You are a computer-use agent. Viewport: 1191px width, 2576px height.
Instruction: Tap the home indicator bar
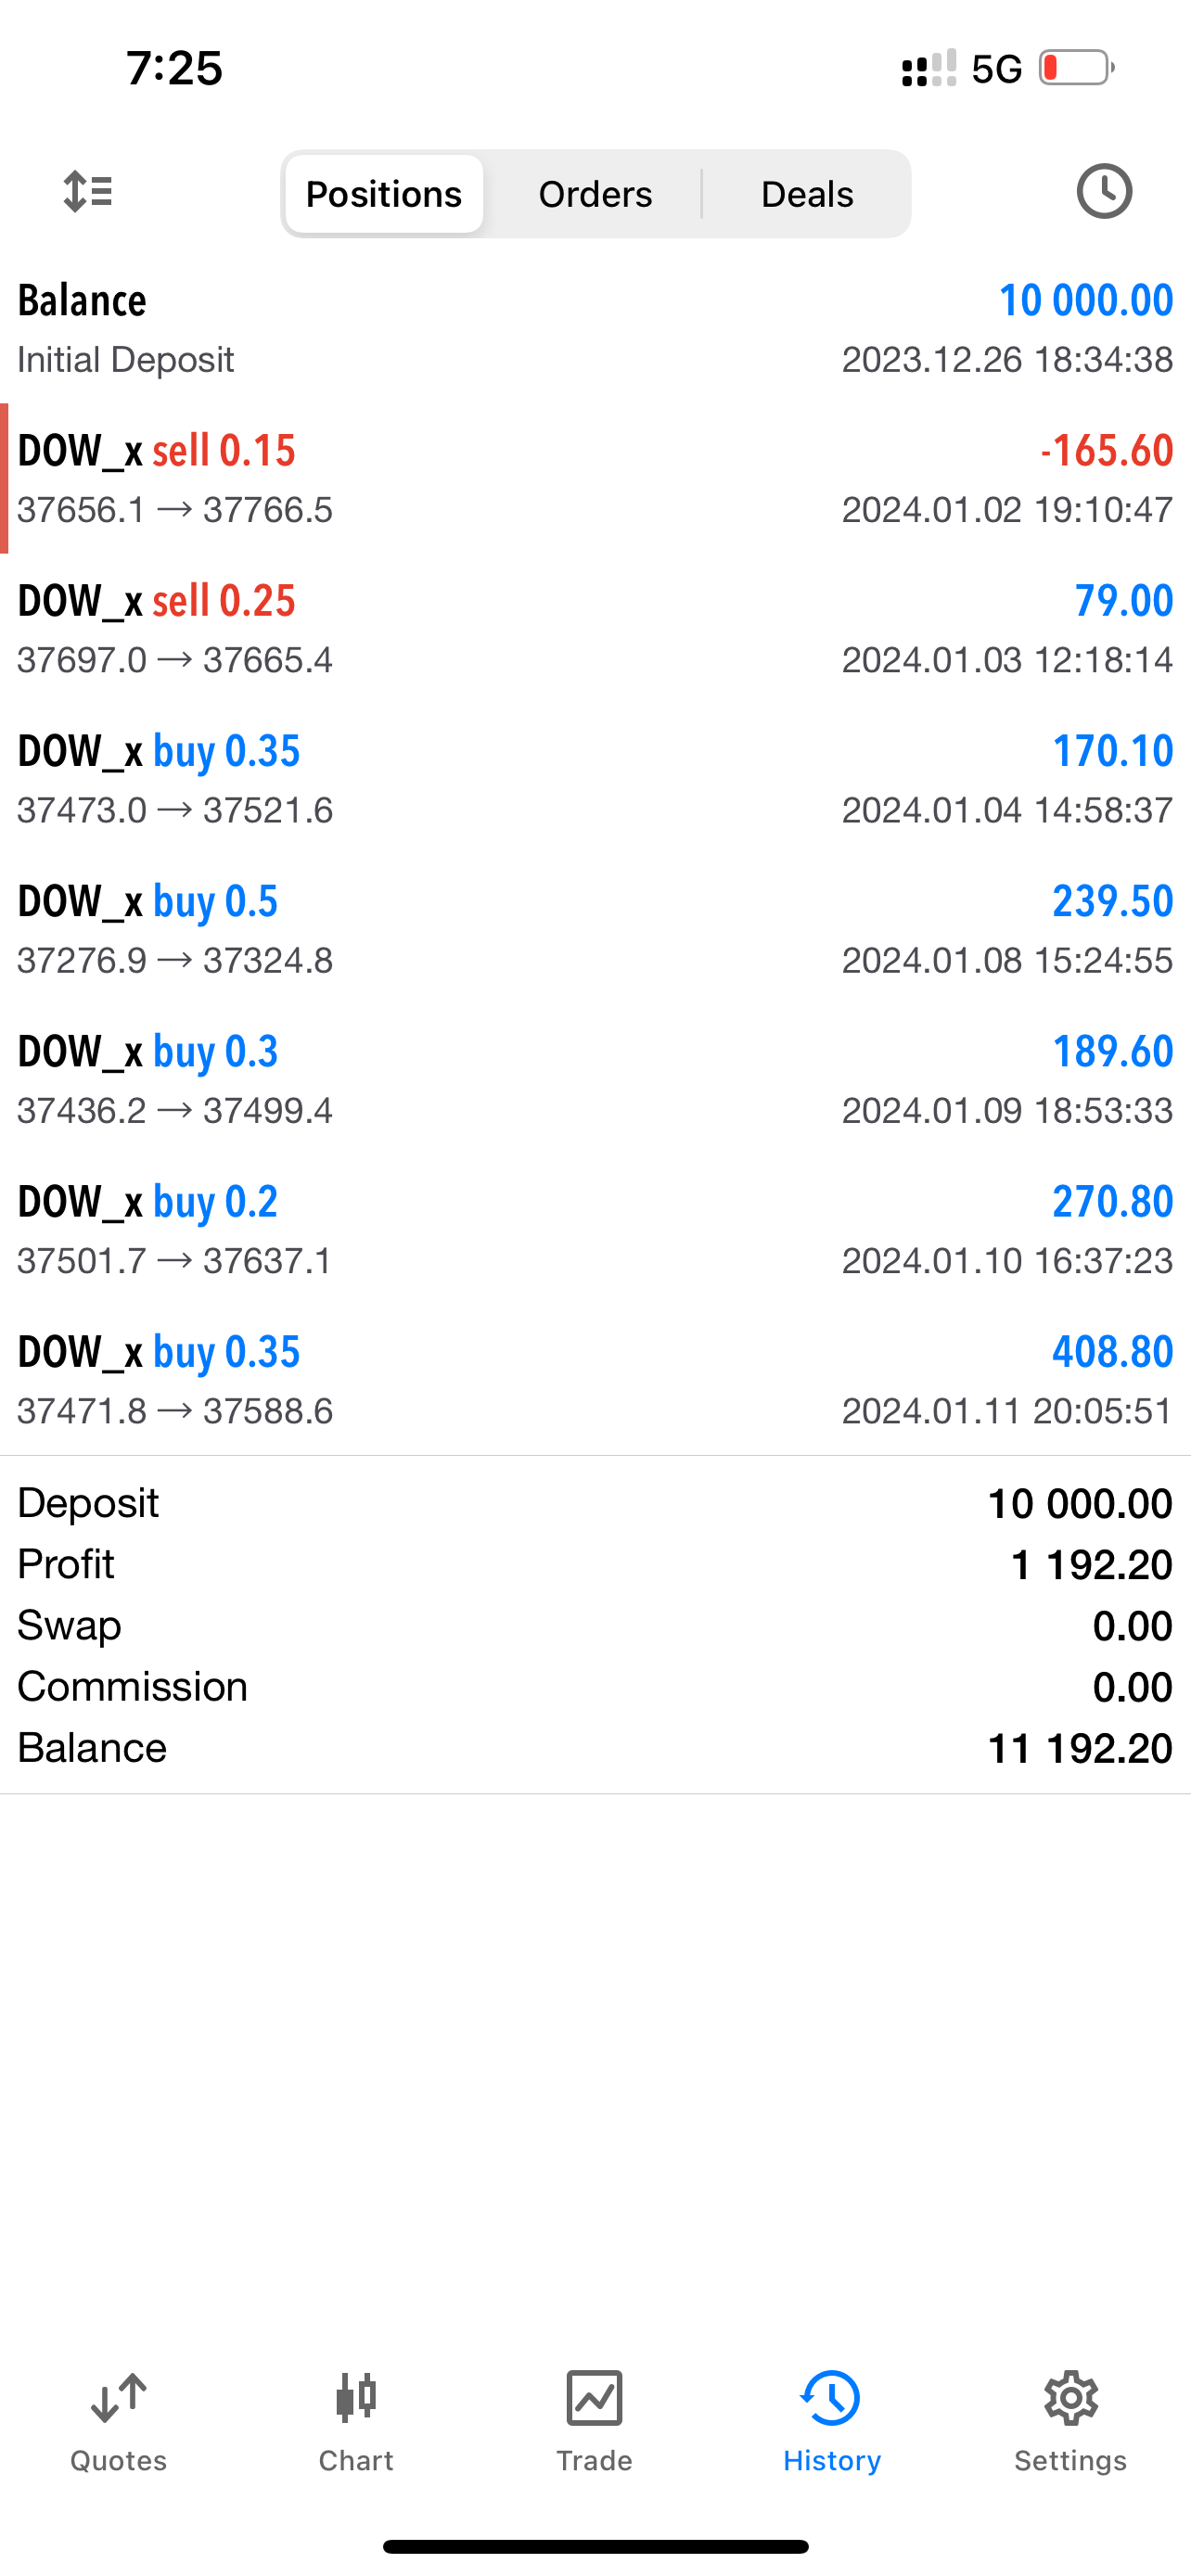click(595, 2546)
